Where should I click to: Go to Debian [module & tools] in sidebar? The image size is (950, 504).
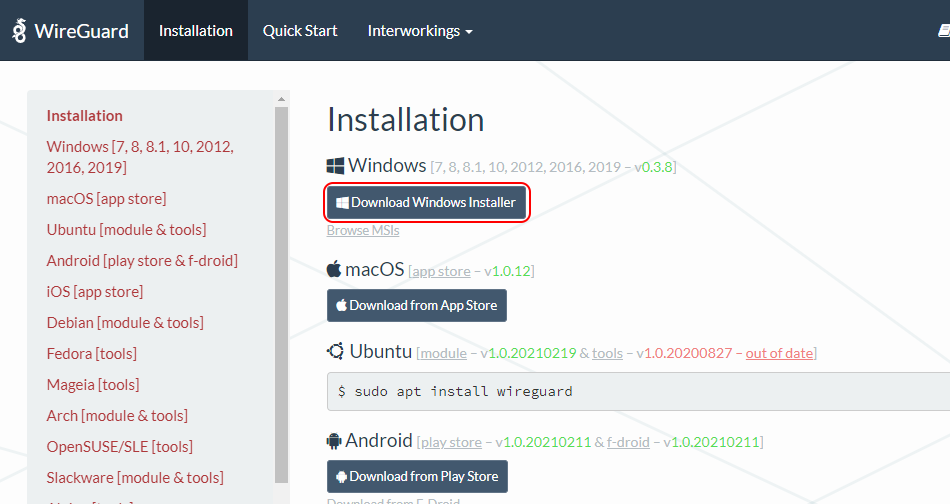tap(125, 322)
